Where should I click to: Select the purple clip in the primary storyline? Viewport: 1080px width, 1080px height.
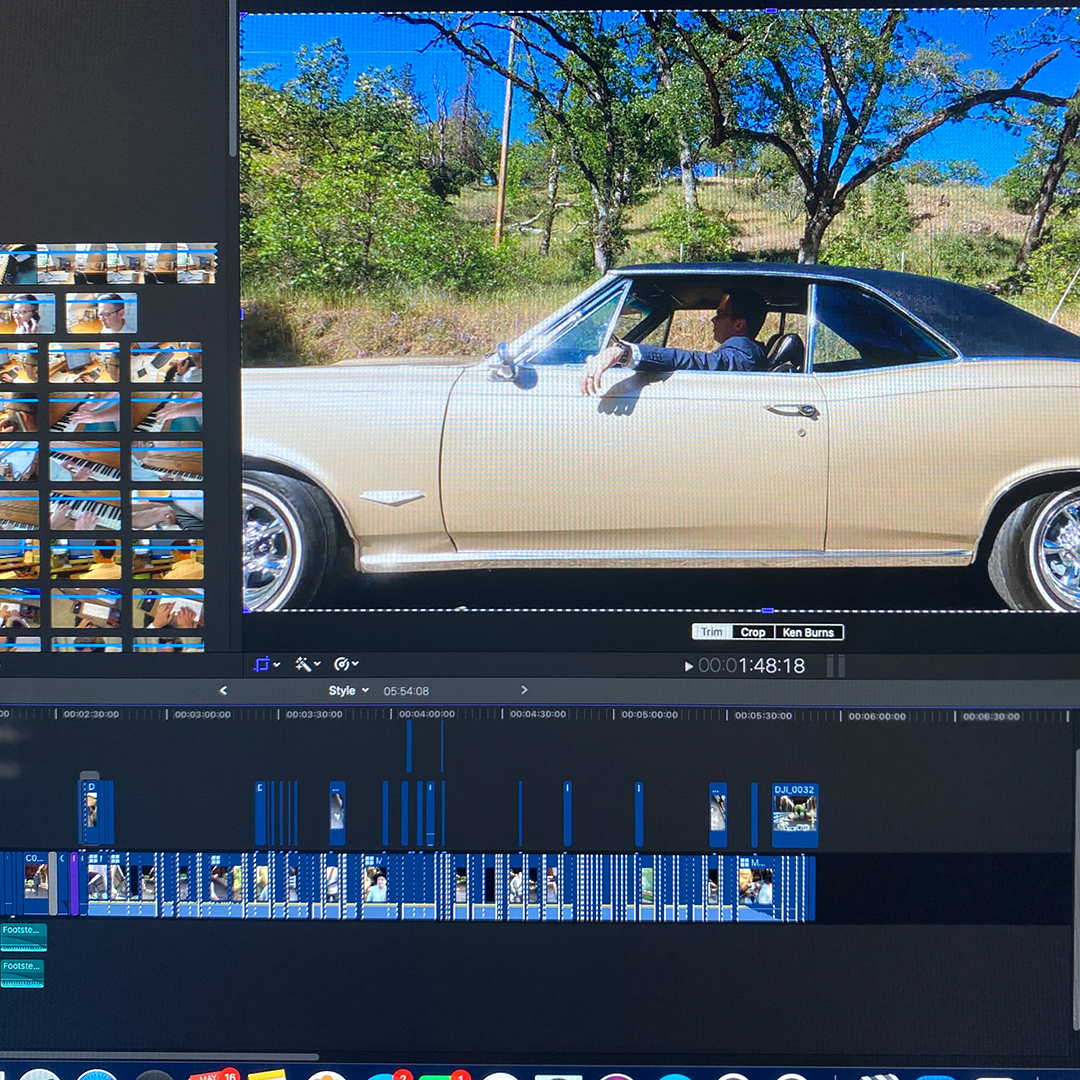pos(74,884)
